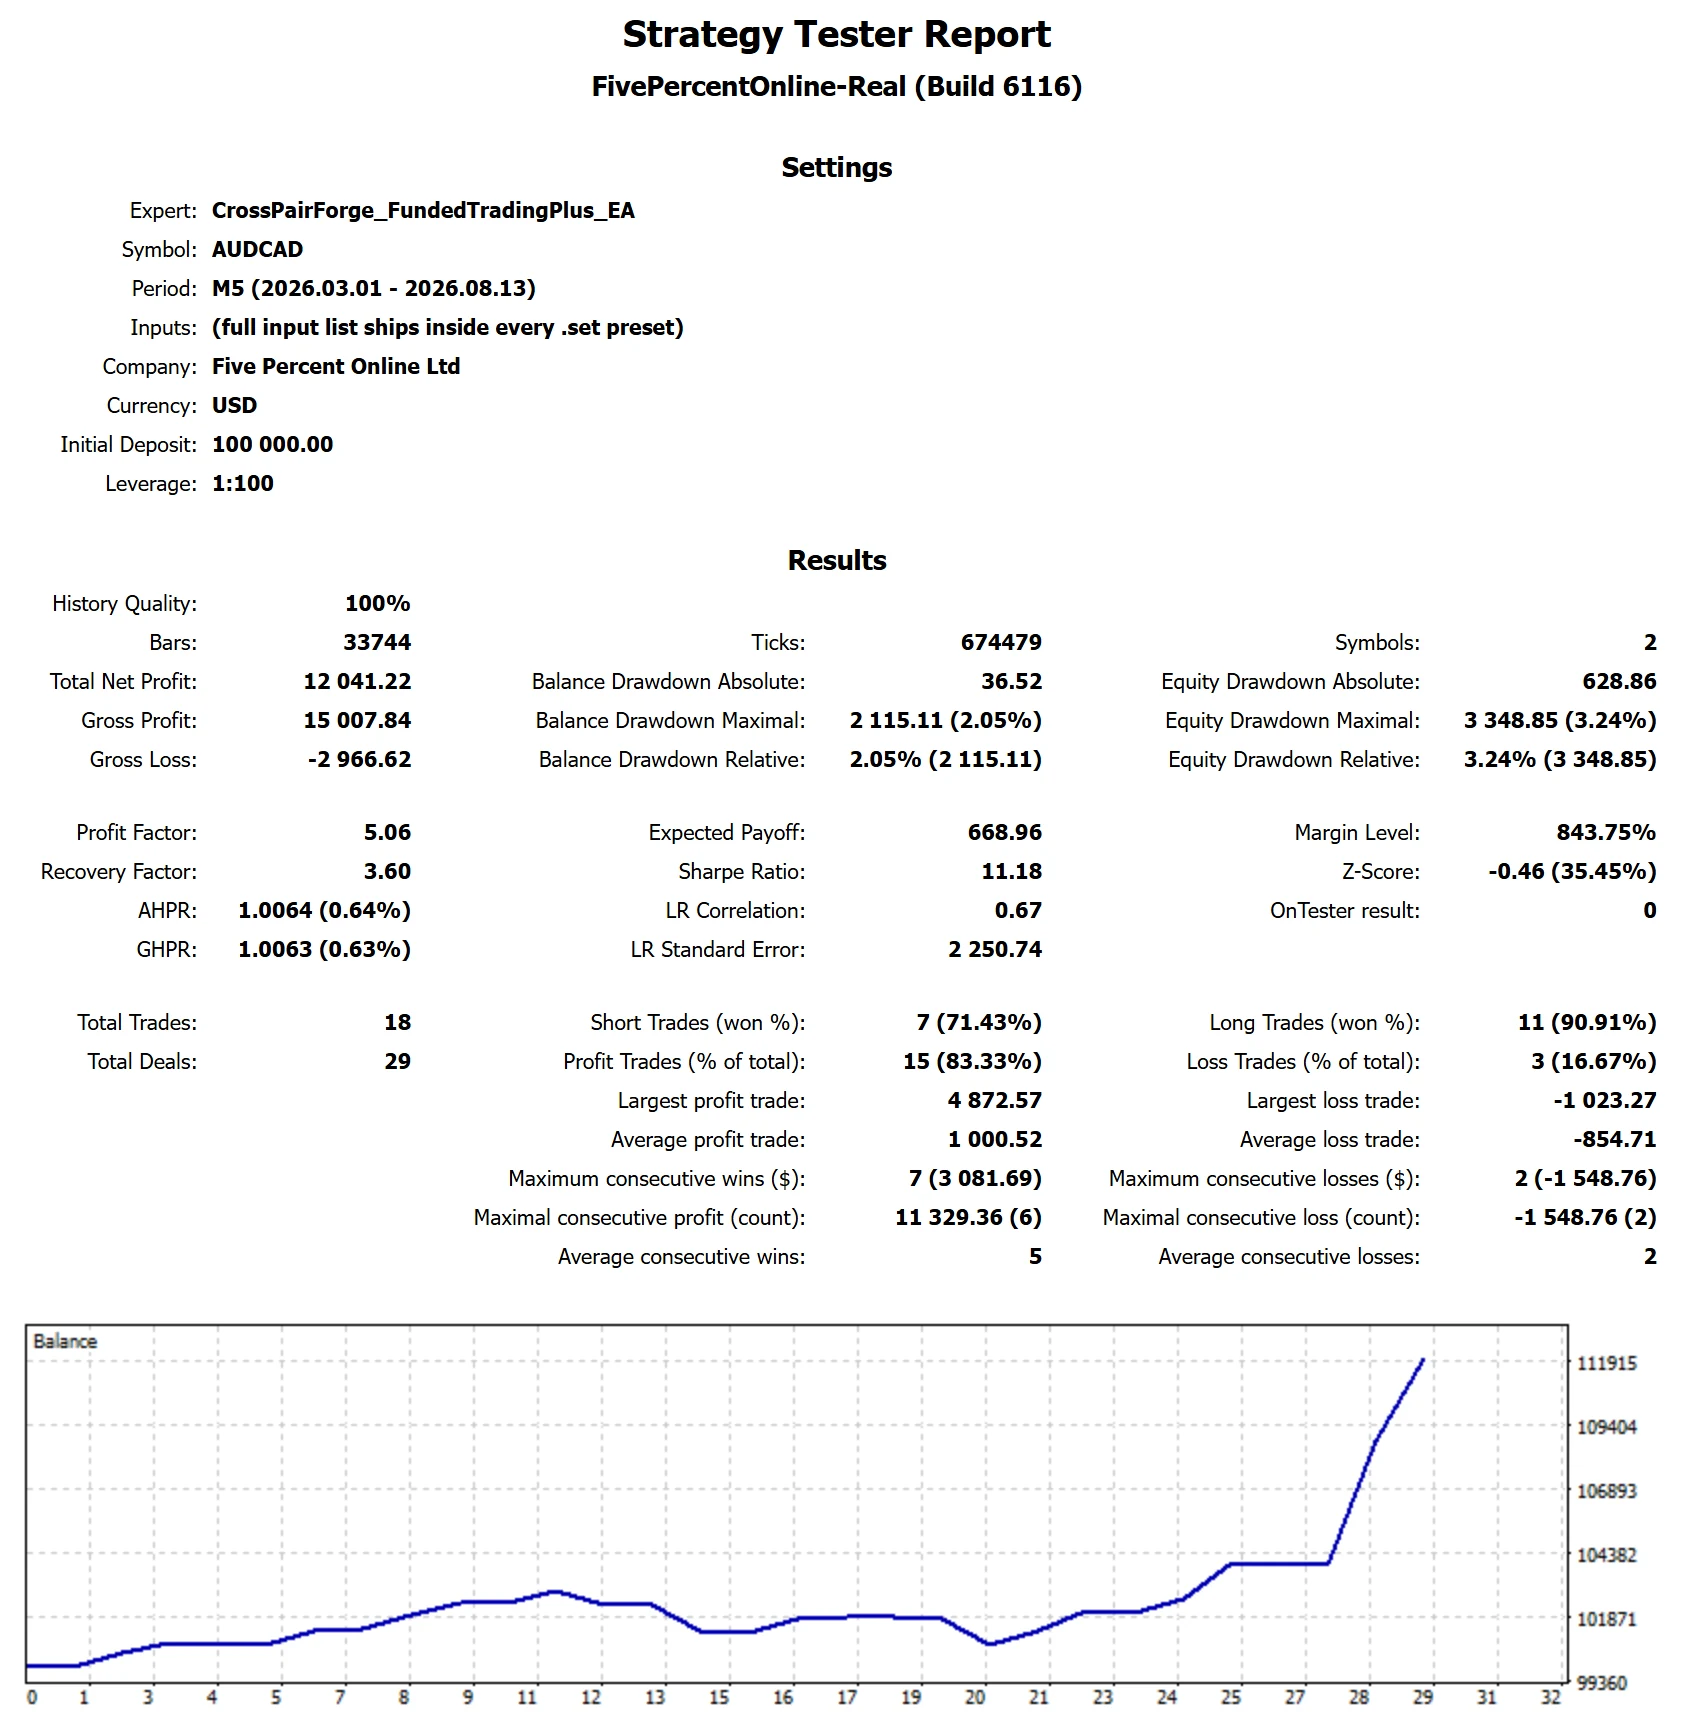Select LR Standard Error value 2 250.74
The height and width of the screenshot is (1729, 1681).
coord(994,950)
